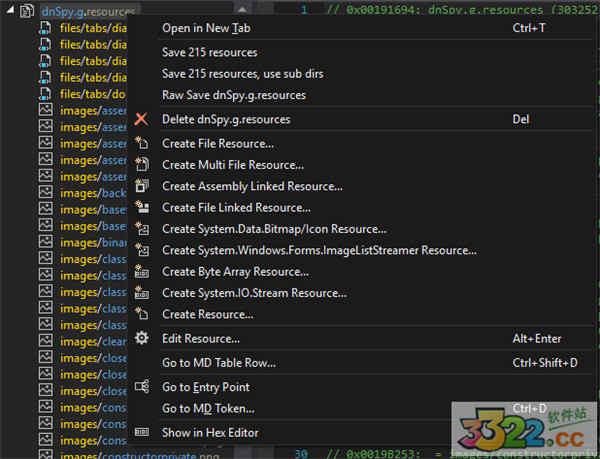The height and width of the screenshot is (459, 600).
Task: Click the Edit Resource gear icon
Action: coord(142,338)
